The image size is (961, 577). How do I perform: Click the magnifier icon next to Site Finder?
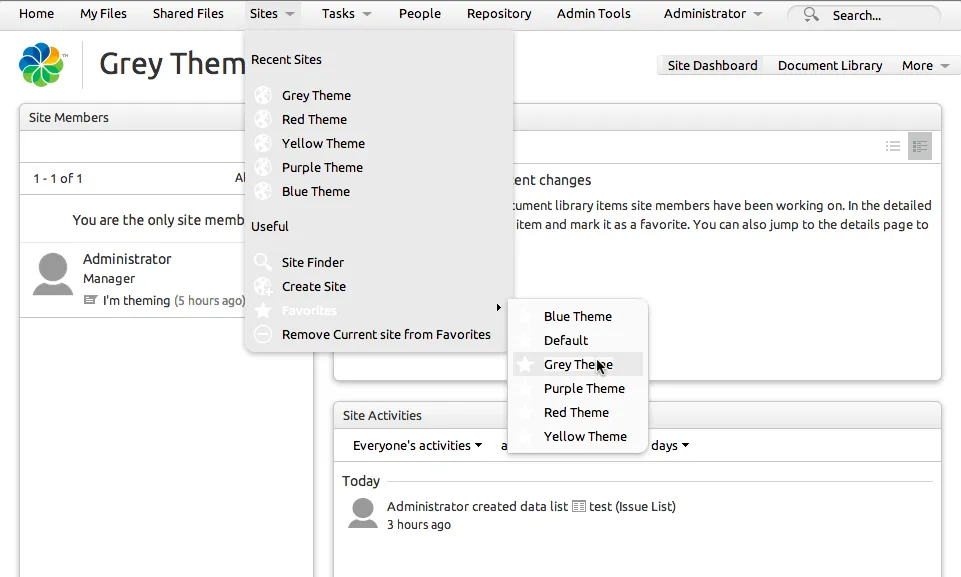click(263, 262)
